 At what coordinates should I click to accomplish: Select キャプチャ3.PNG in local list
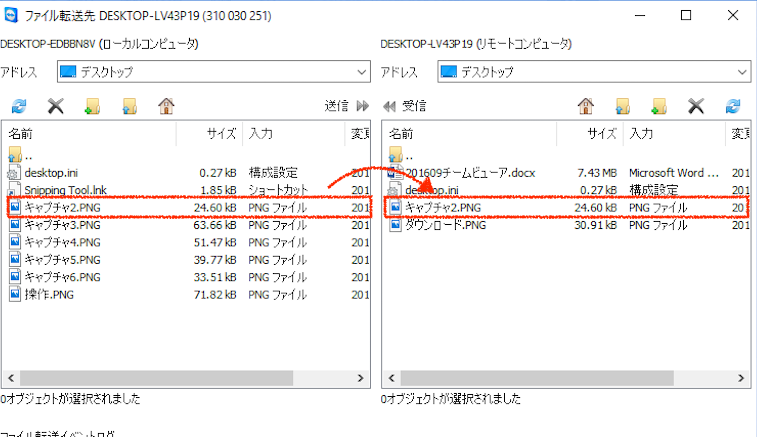[x=62, y=225]
